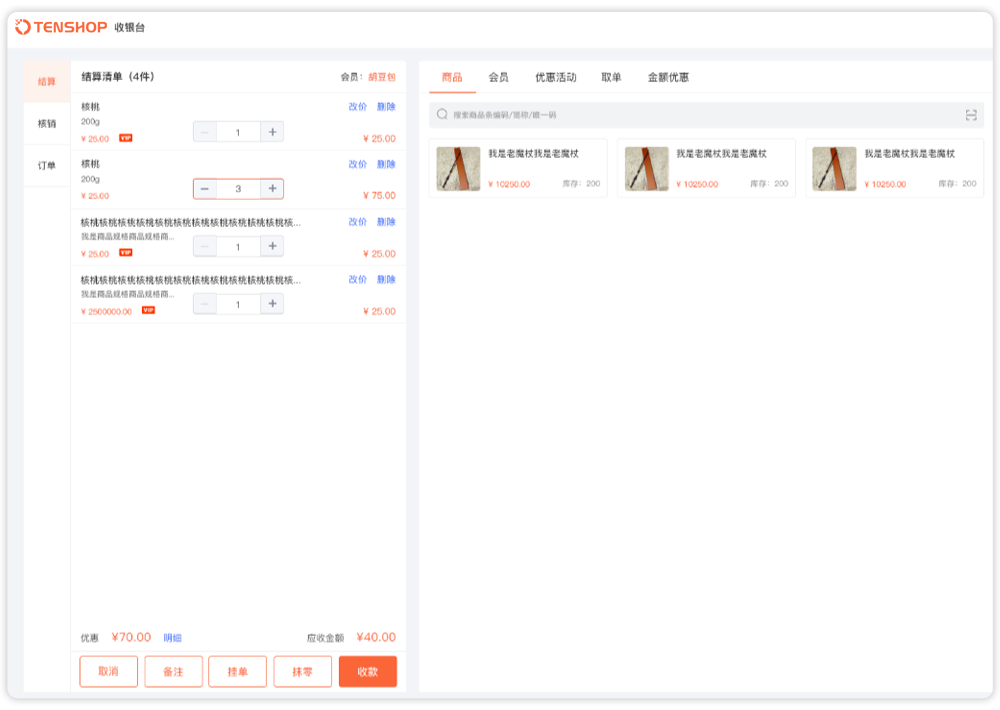
Task: Click the barcode scan icon in search bar
Action: point(971,115)
